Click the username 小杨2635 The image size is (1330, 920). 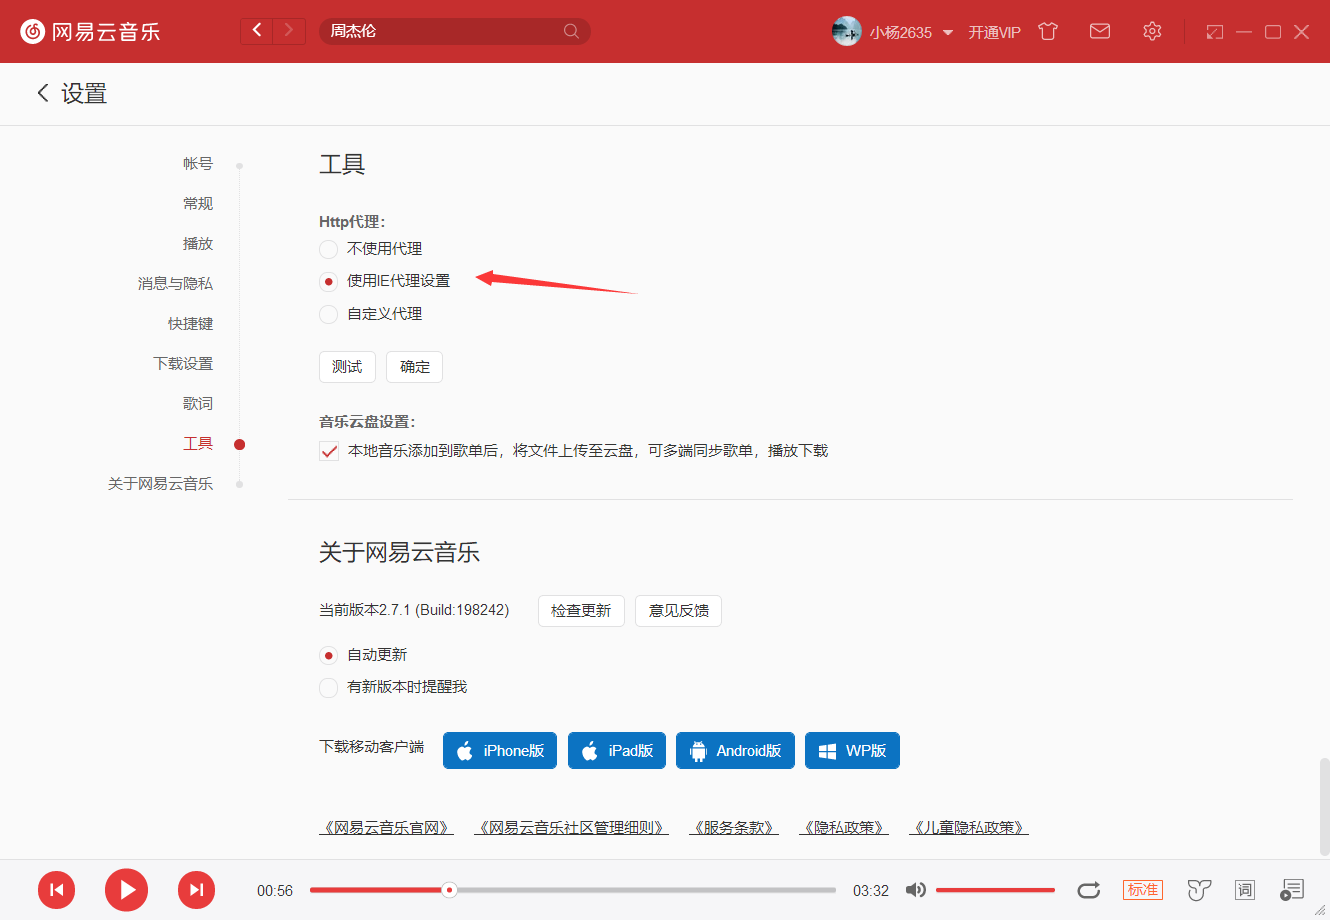click(x=900, y=32)
